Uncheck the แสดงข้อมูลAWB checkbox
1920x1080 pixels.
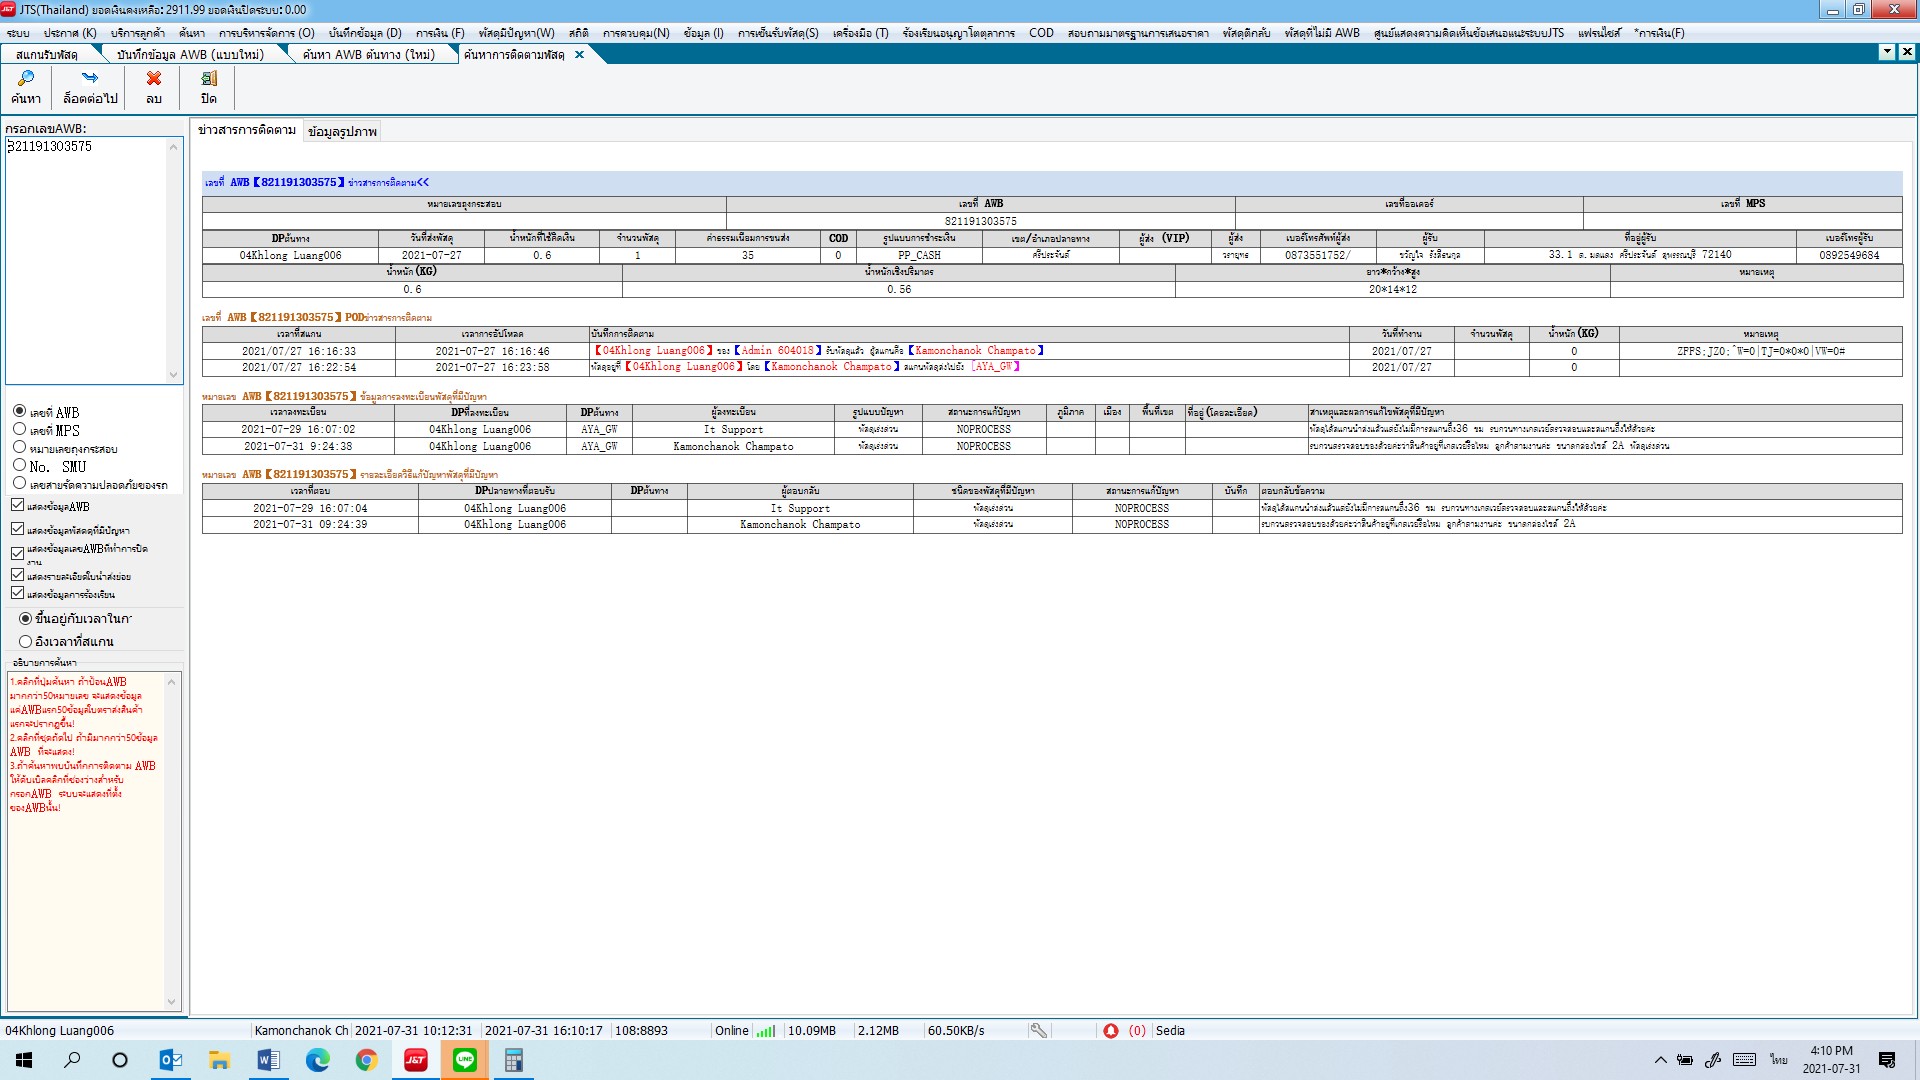click(17, 505)
